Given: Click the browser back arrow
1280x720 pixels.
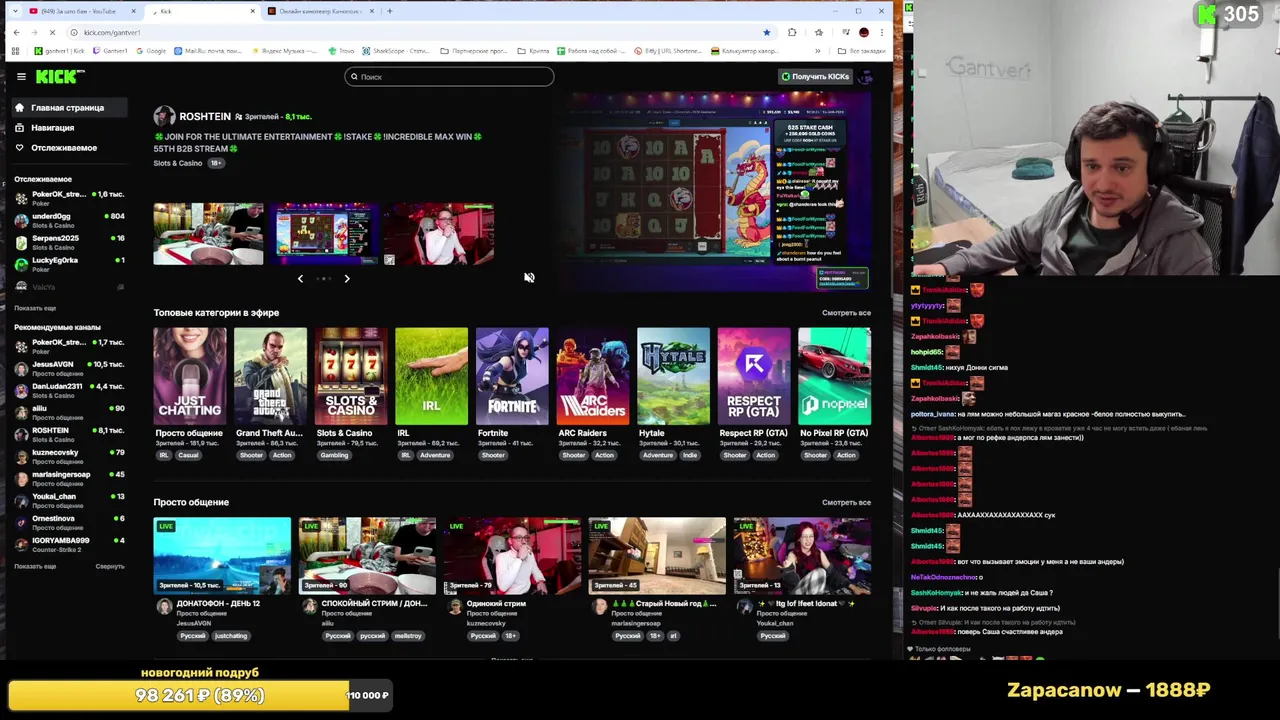Looking at the screenshot, I should 16,32.
